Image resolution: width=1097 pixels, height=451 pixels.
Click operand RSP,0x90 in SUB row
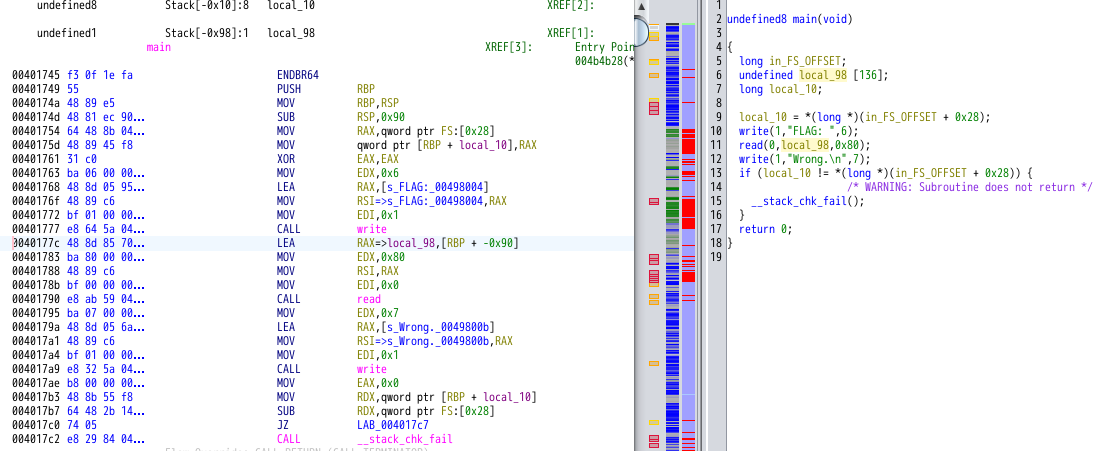(x=381, y=117)
